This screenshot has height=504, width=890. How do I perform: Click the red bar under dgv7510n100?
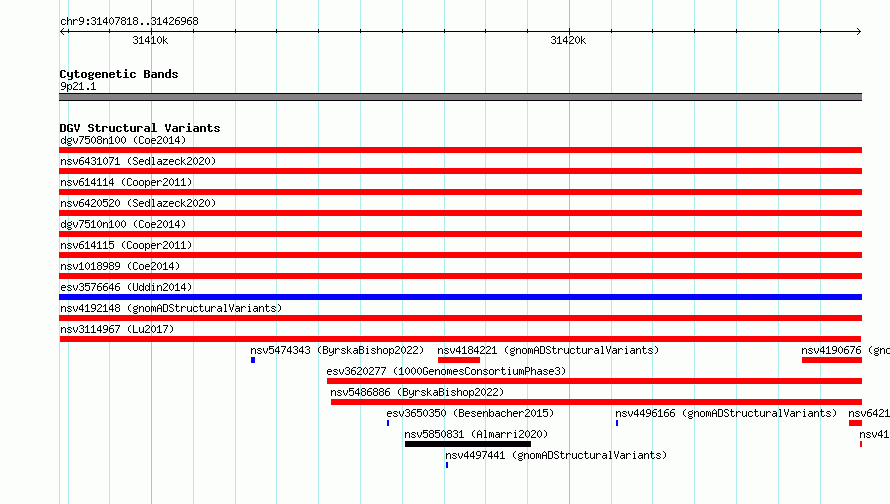pyautogui.click(x=460, y=234)
